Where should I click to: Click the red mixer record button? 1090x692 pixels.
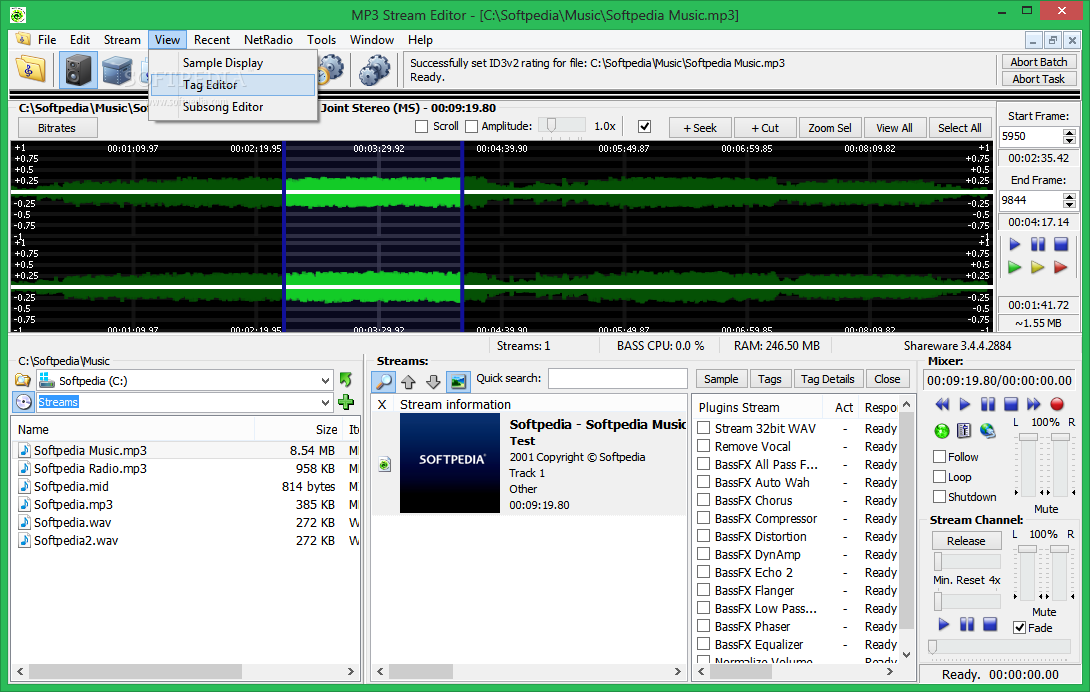(1057, 404)
